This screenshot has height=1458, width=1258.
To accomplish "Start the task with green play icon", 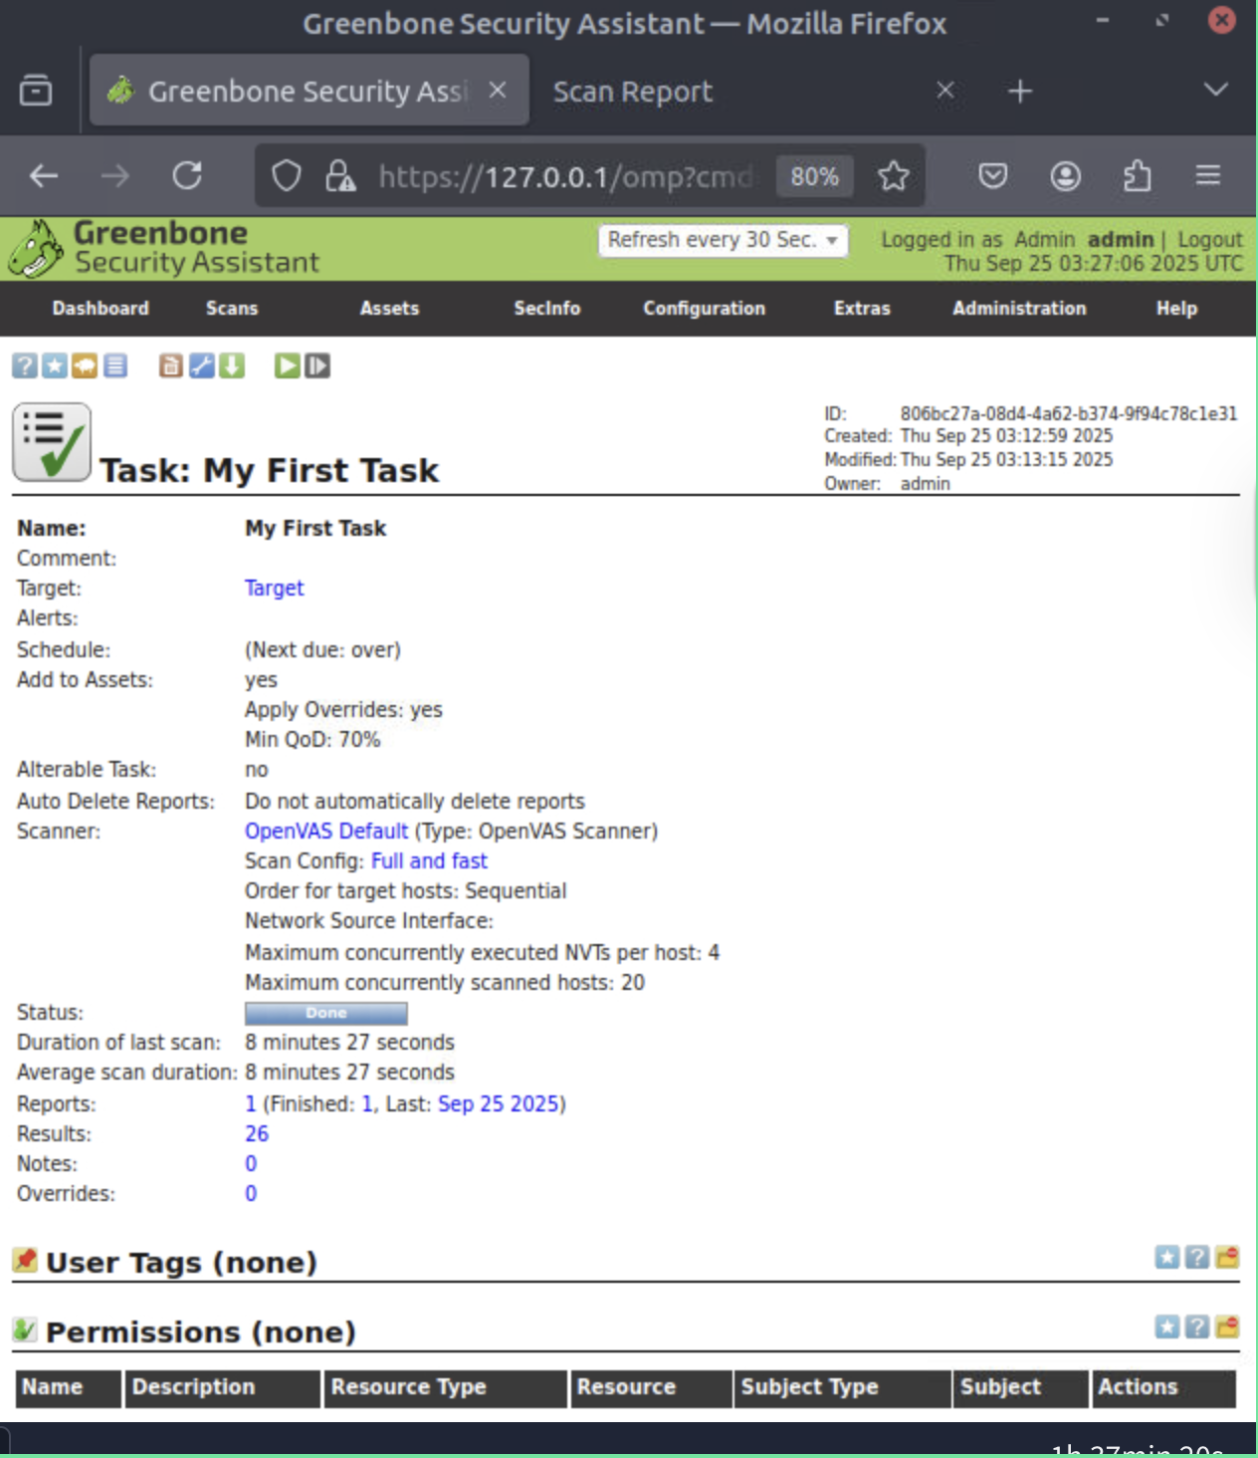I will [x=287, y=366].
